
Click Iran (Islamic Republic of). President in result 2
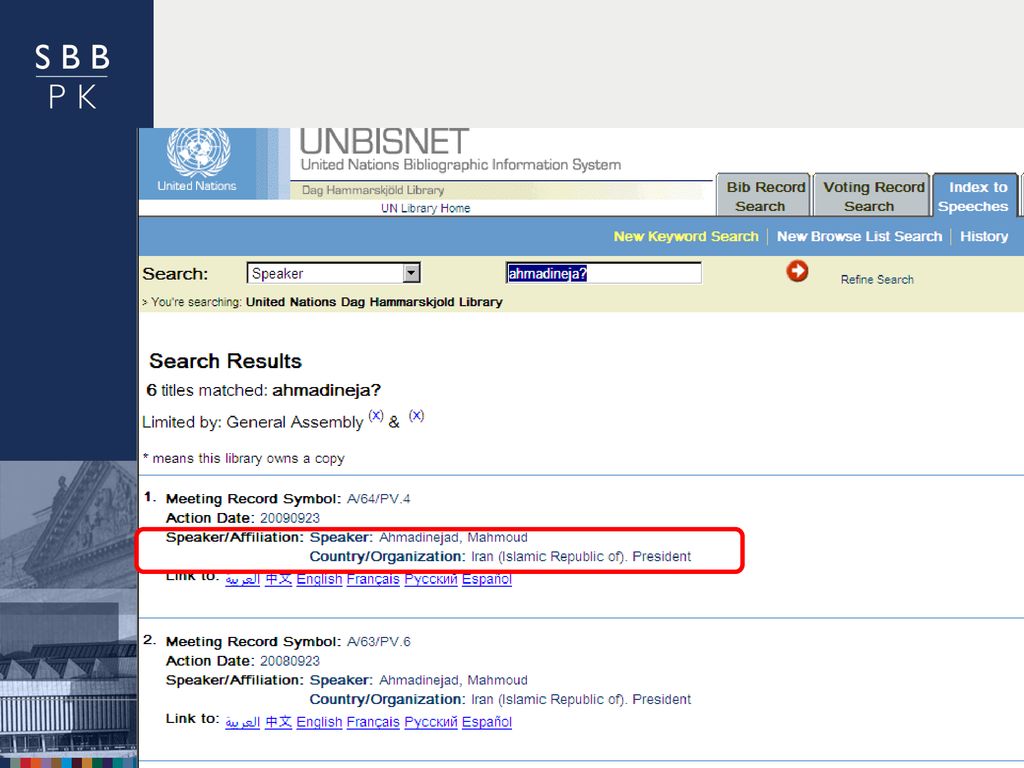[581, 700]
